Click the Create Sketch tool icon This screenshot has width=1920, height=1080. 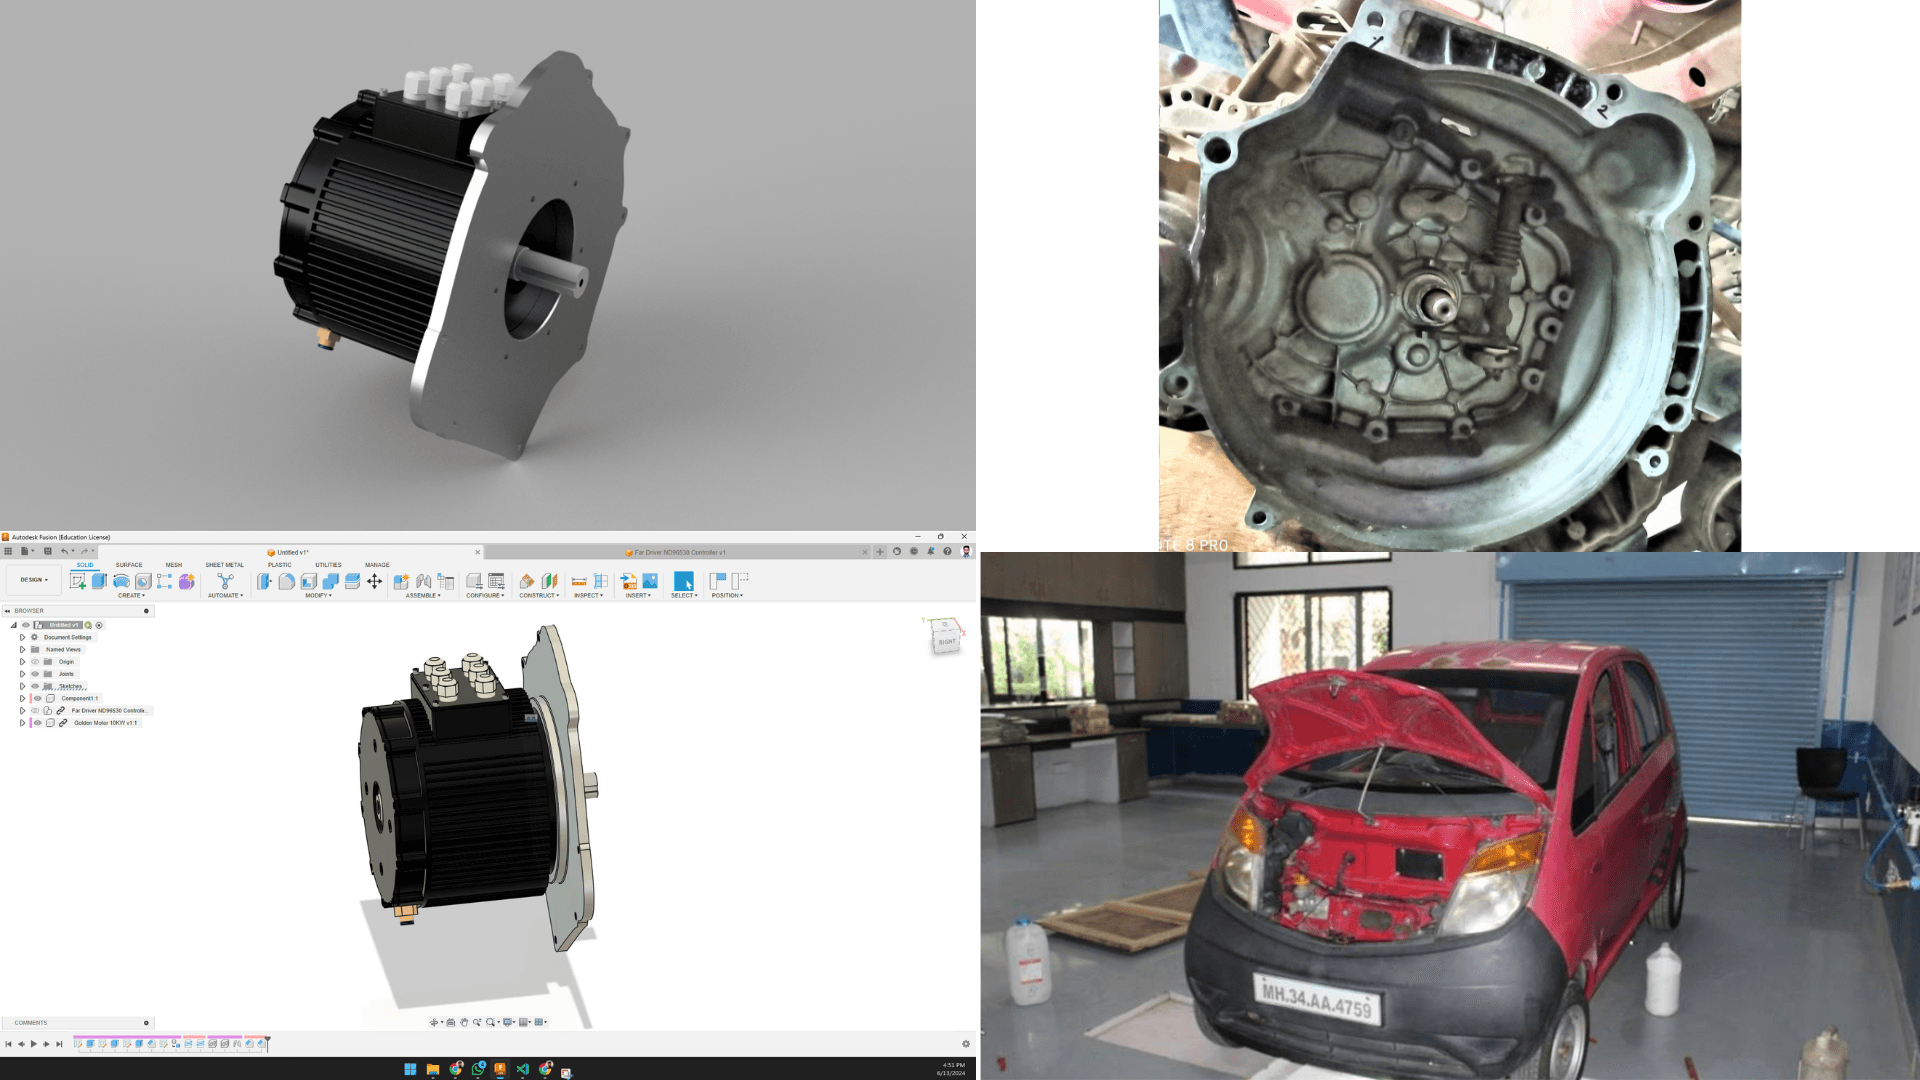78,581
